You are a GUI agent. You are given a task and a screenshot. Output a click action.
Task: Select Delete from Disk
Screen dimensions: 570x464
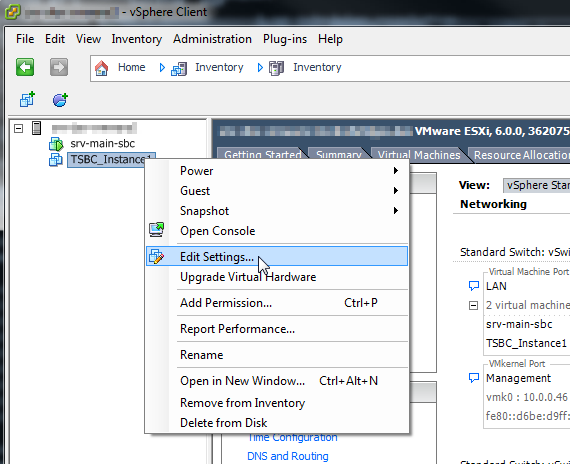click(277, 423)
